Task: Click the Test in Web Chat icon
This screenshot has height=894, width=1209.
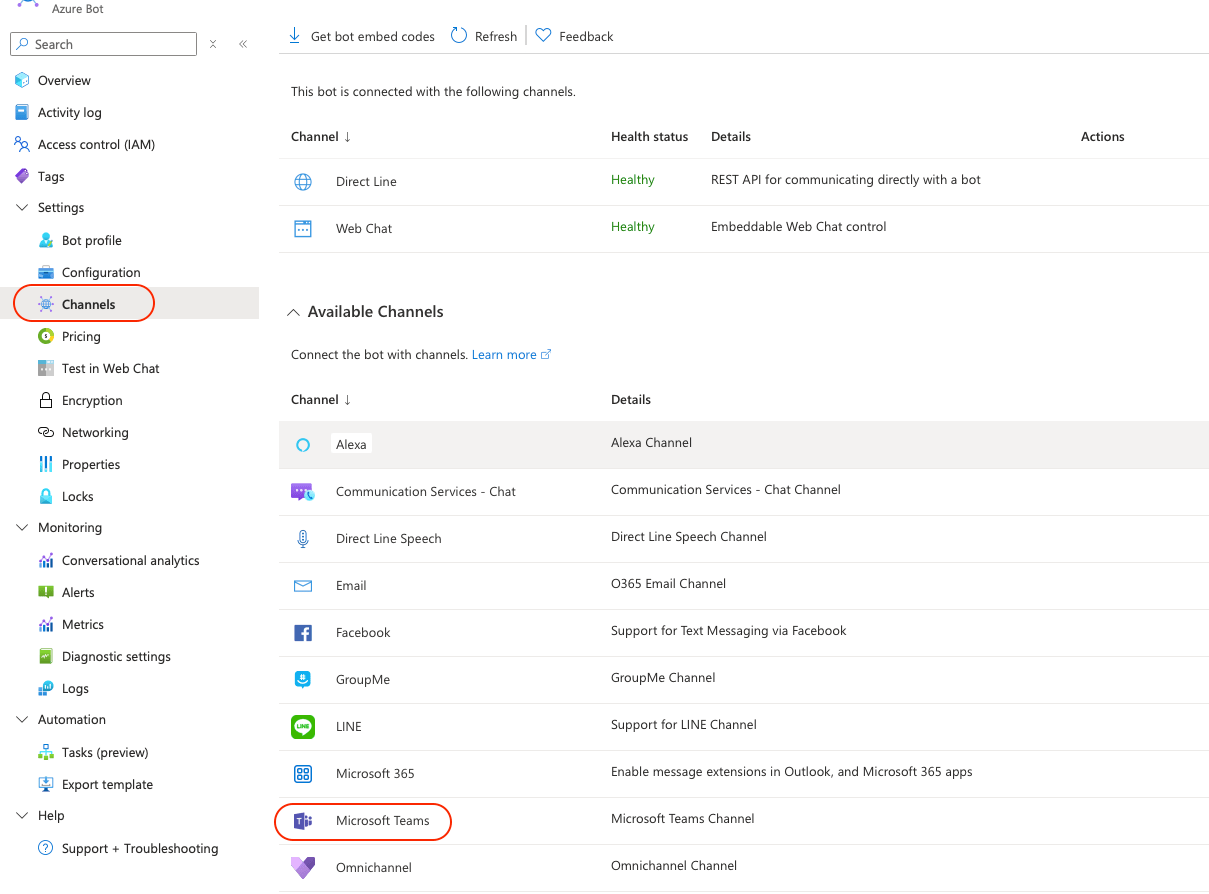Action: 46,368
